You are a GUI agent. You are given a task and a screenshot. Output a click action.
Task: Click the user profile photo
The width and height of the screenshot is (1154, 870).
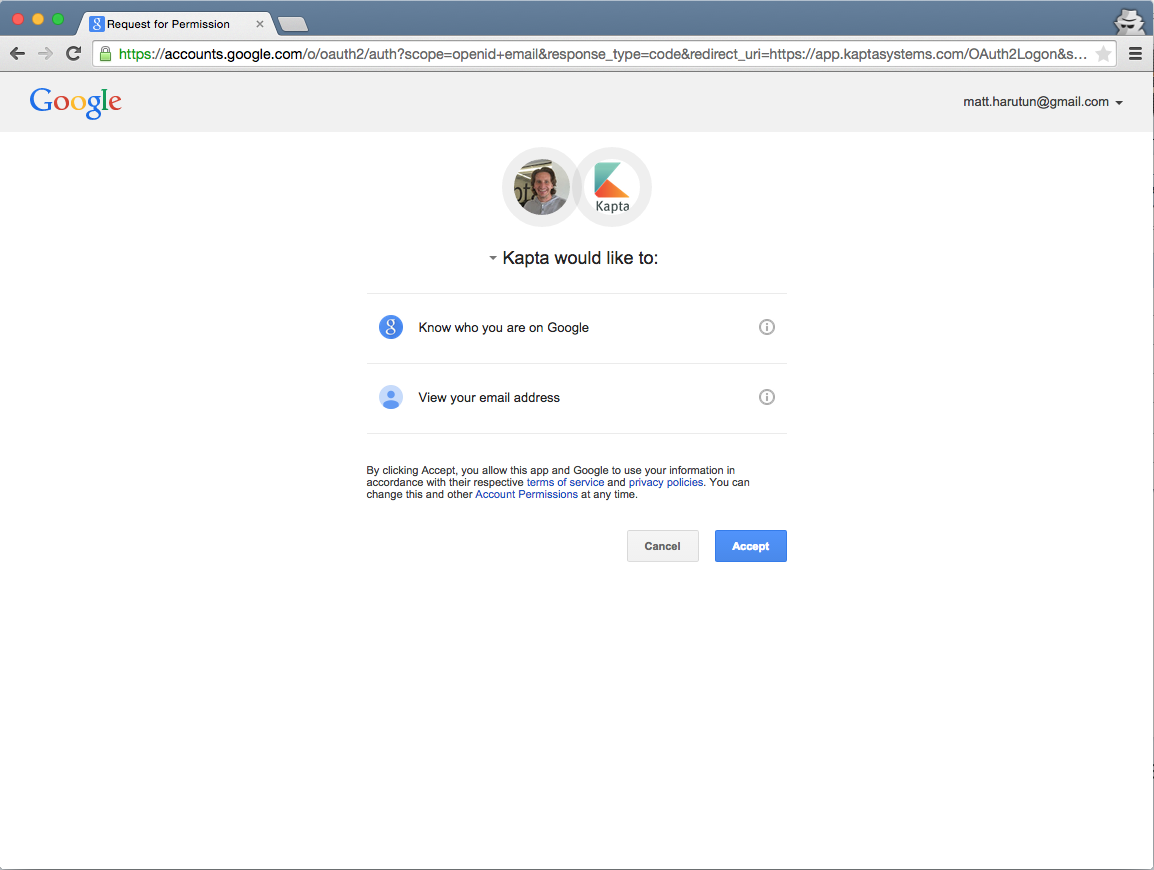tap(542, 187)
